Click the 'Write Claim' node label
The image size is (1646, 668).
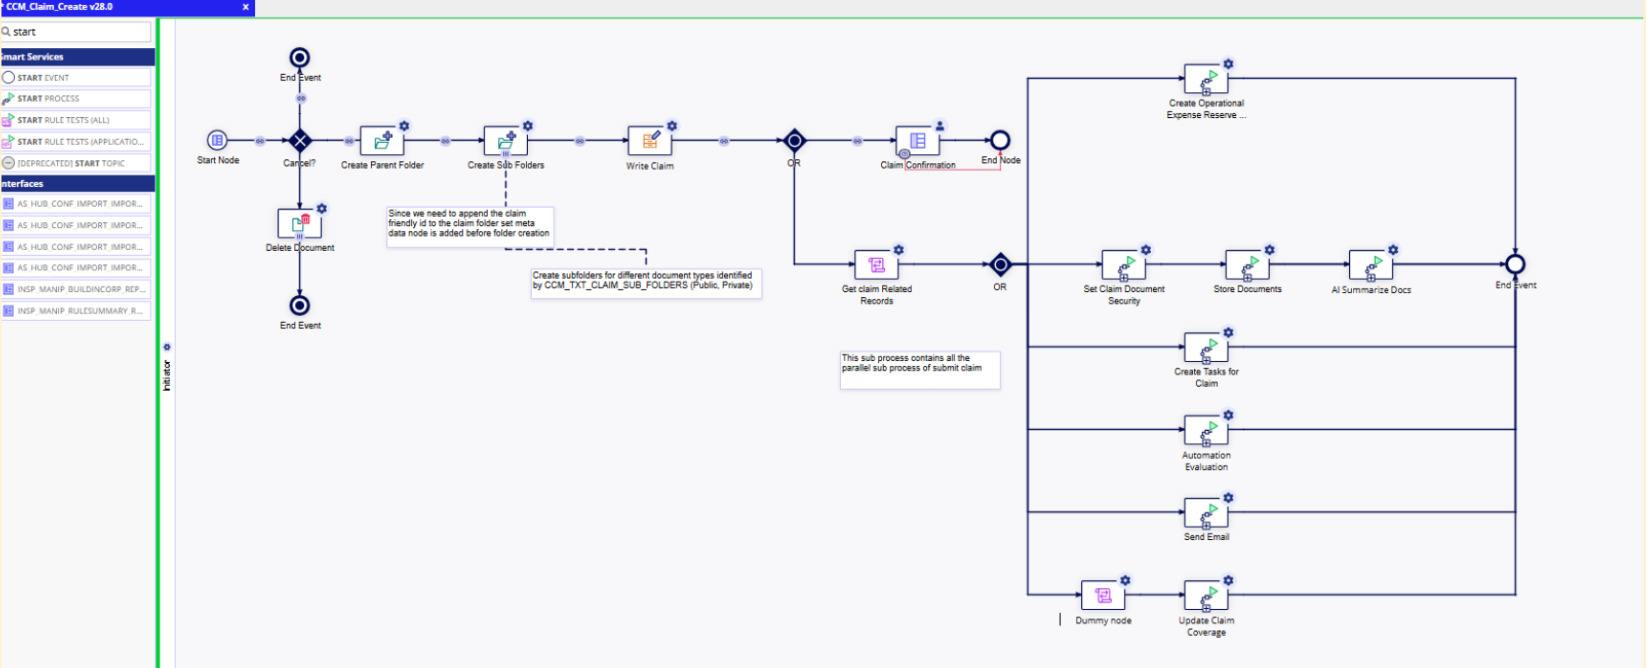tap(650, 166)
